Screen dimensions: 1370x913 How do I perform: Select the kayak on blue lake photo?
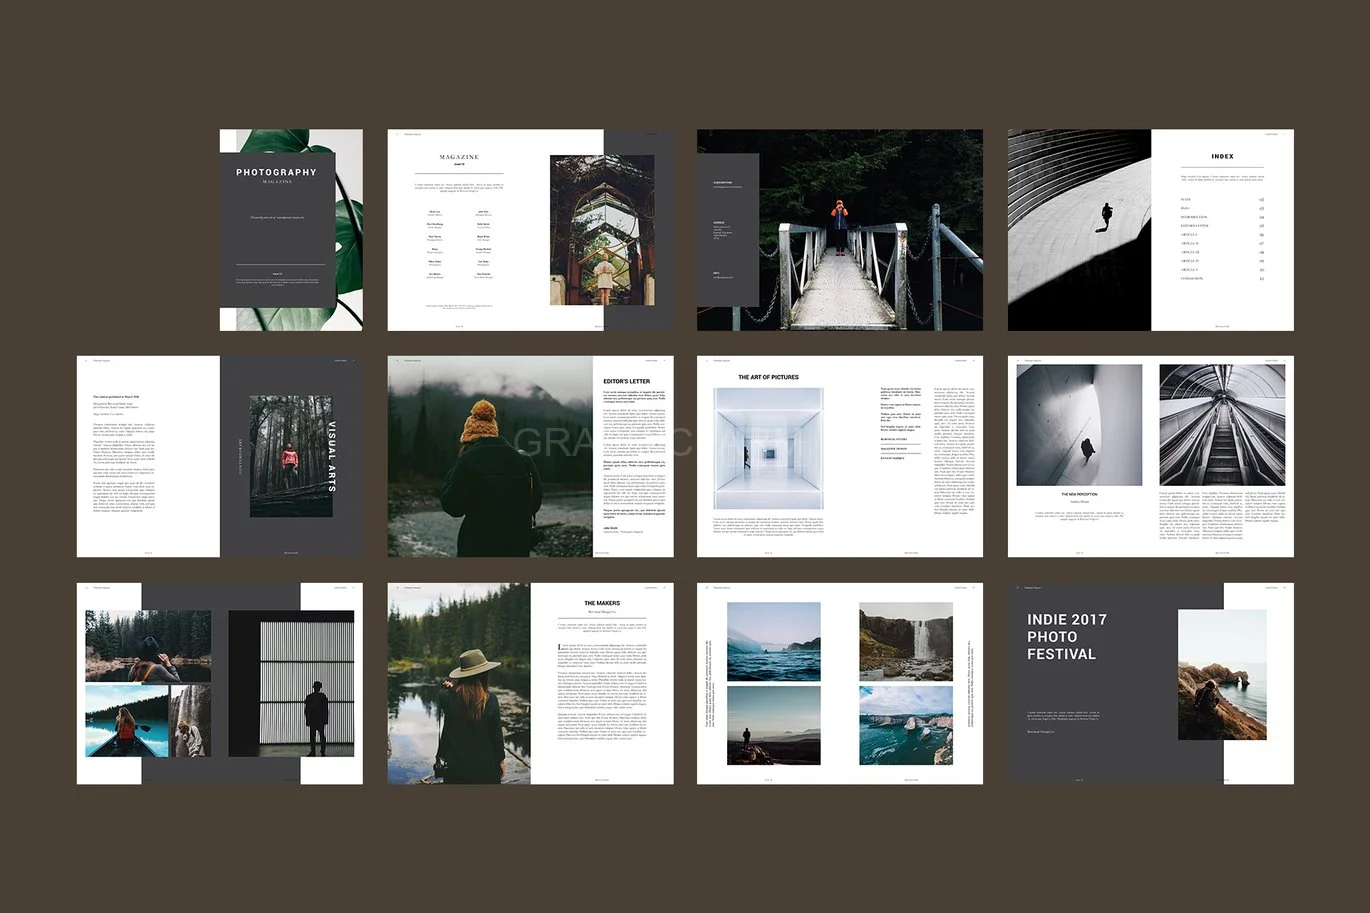pos(127,721)
